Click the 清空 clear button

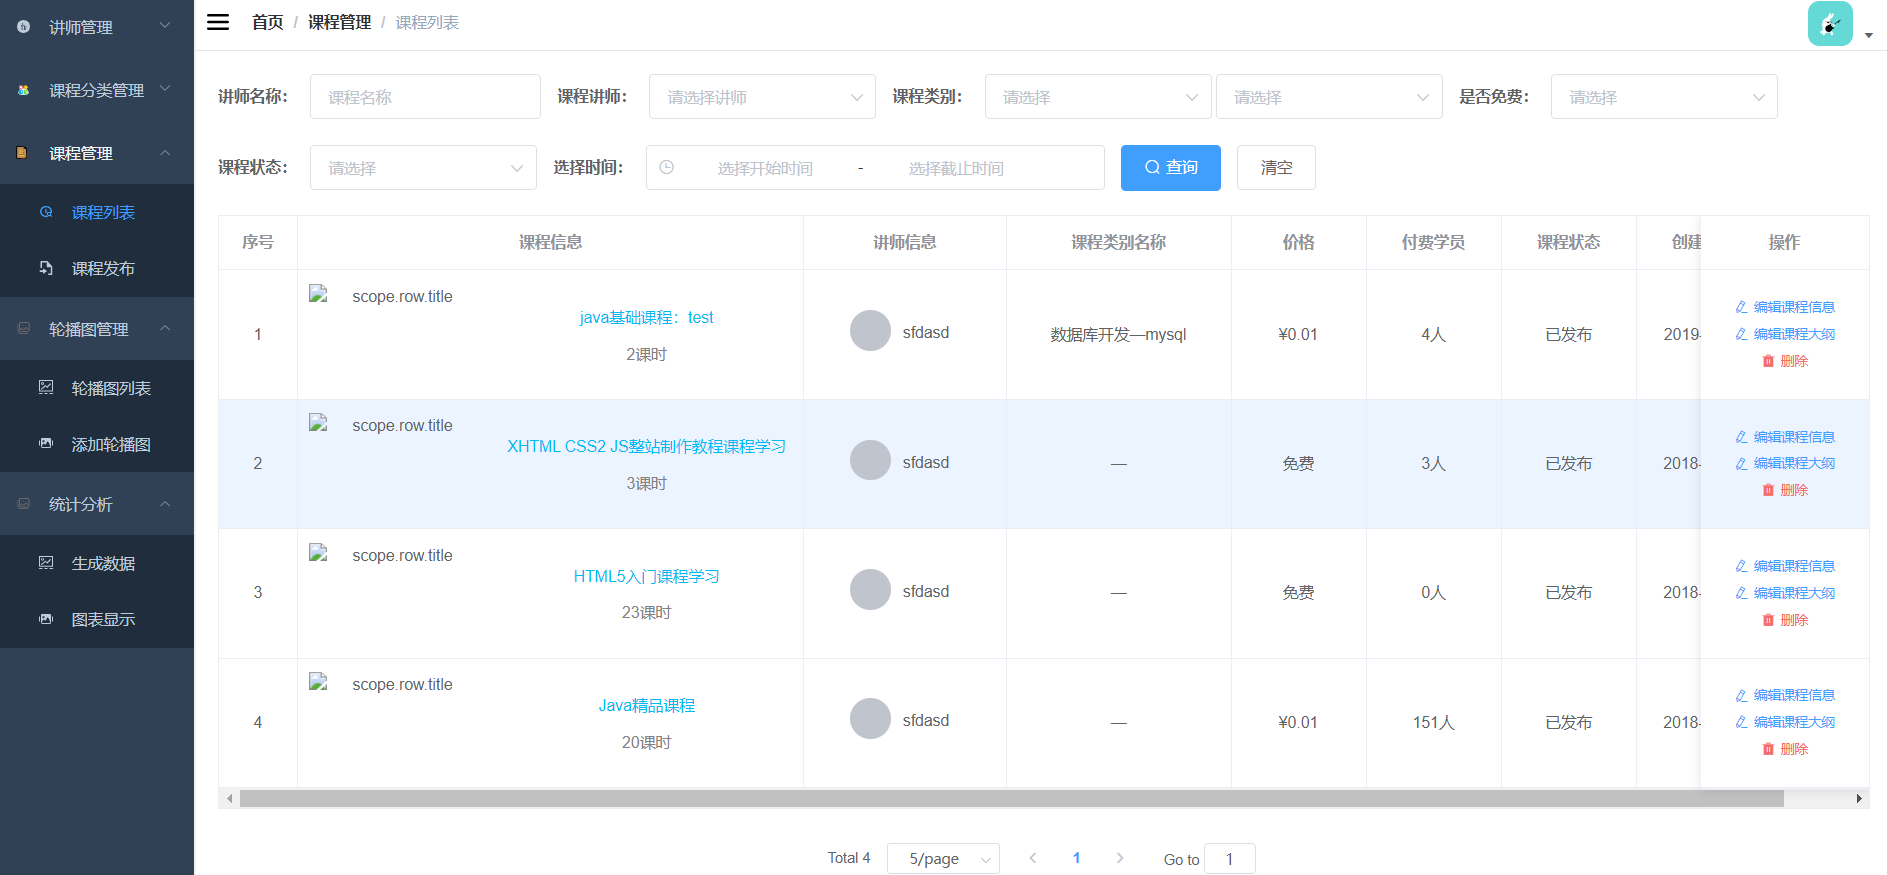1276,168
